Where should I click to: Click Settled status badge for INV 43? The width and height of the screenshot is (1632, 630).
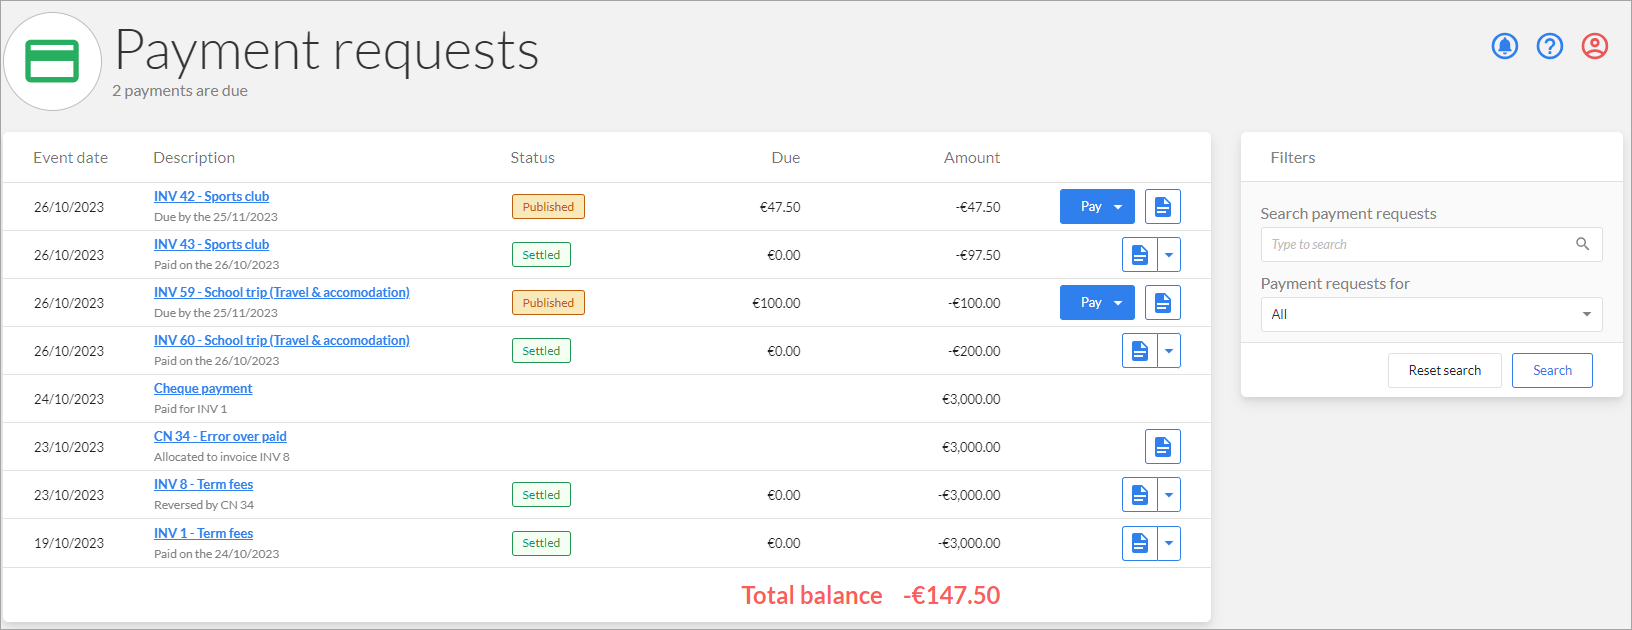541,255
